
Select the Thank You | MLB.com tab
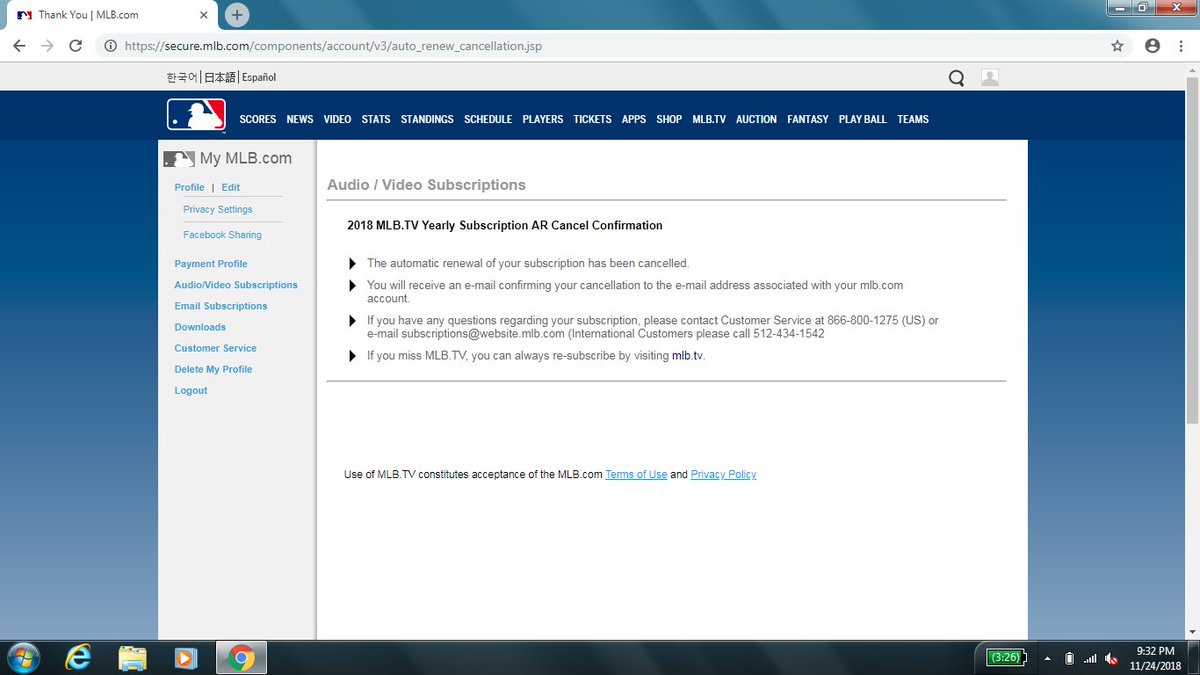point(112,15)
